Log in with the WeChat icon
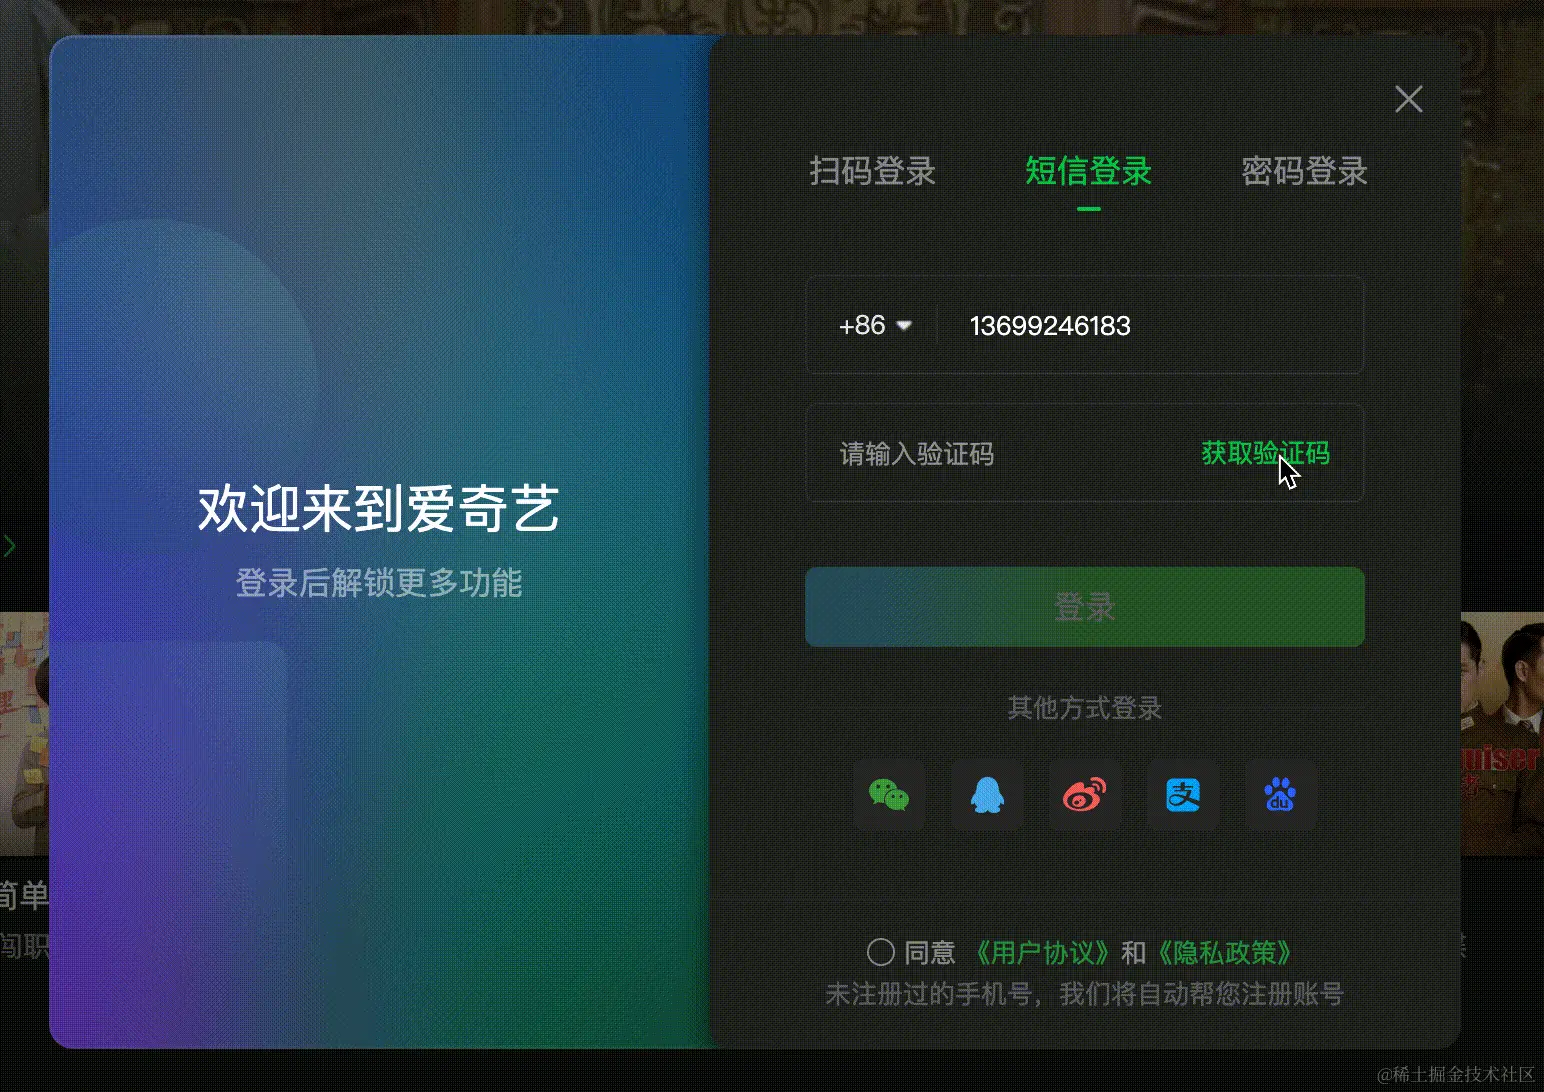The image size is (1544, 1092). pyautogui.click(x=889, y=795)
